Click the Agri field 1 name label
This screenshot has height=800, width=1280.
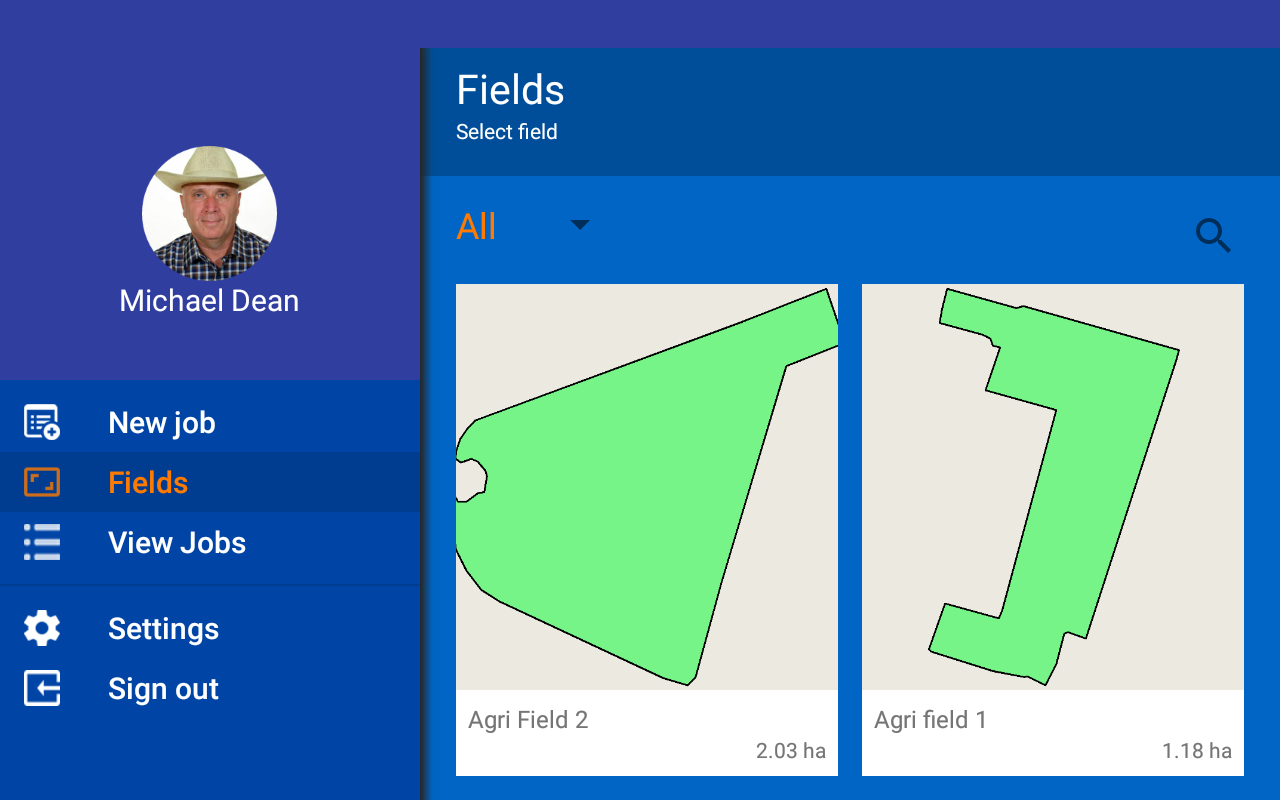point(930,720)
